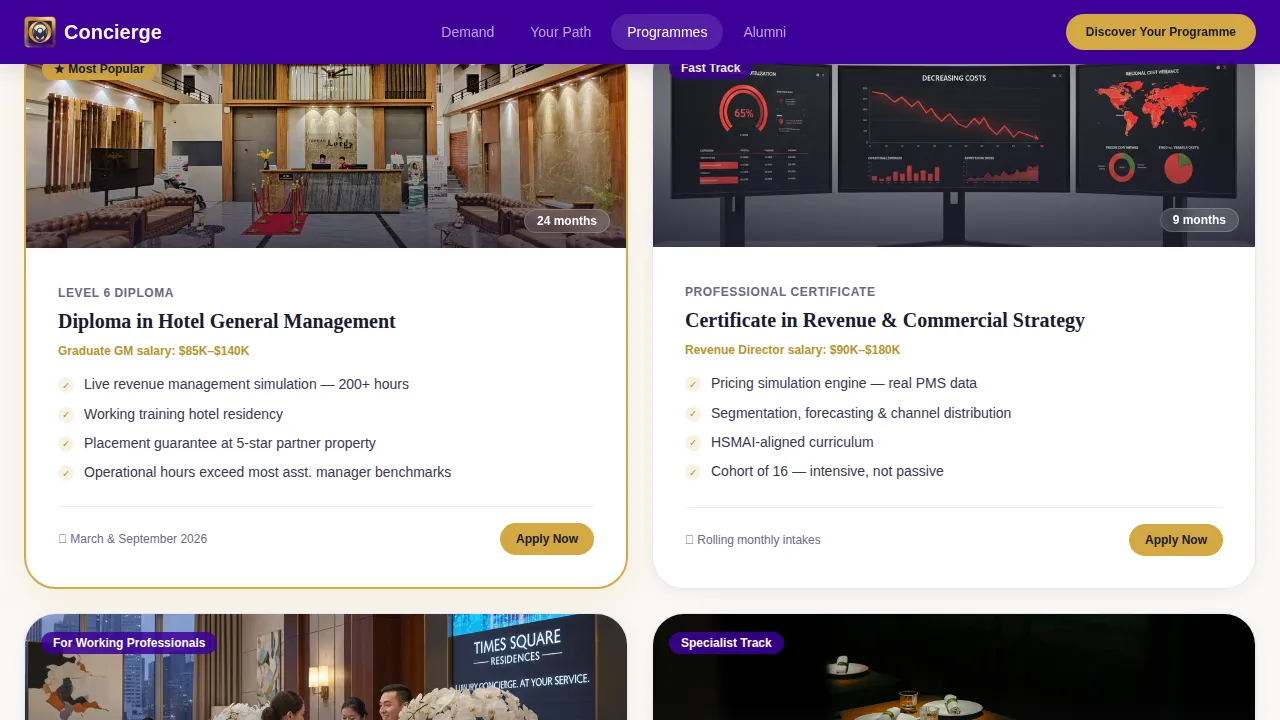The height and width of the screenshot is (720, 1280).
Task: Click check icon beside Working training hotel residency
Action: (66, 415)
